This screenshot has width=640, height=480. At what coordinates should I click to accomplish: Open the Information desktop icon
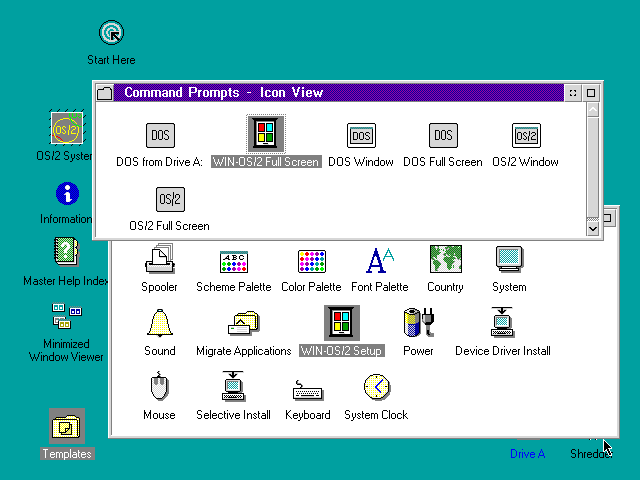point(67,193)
